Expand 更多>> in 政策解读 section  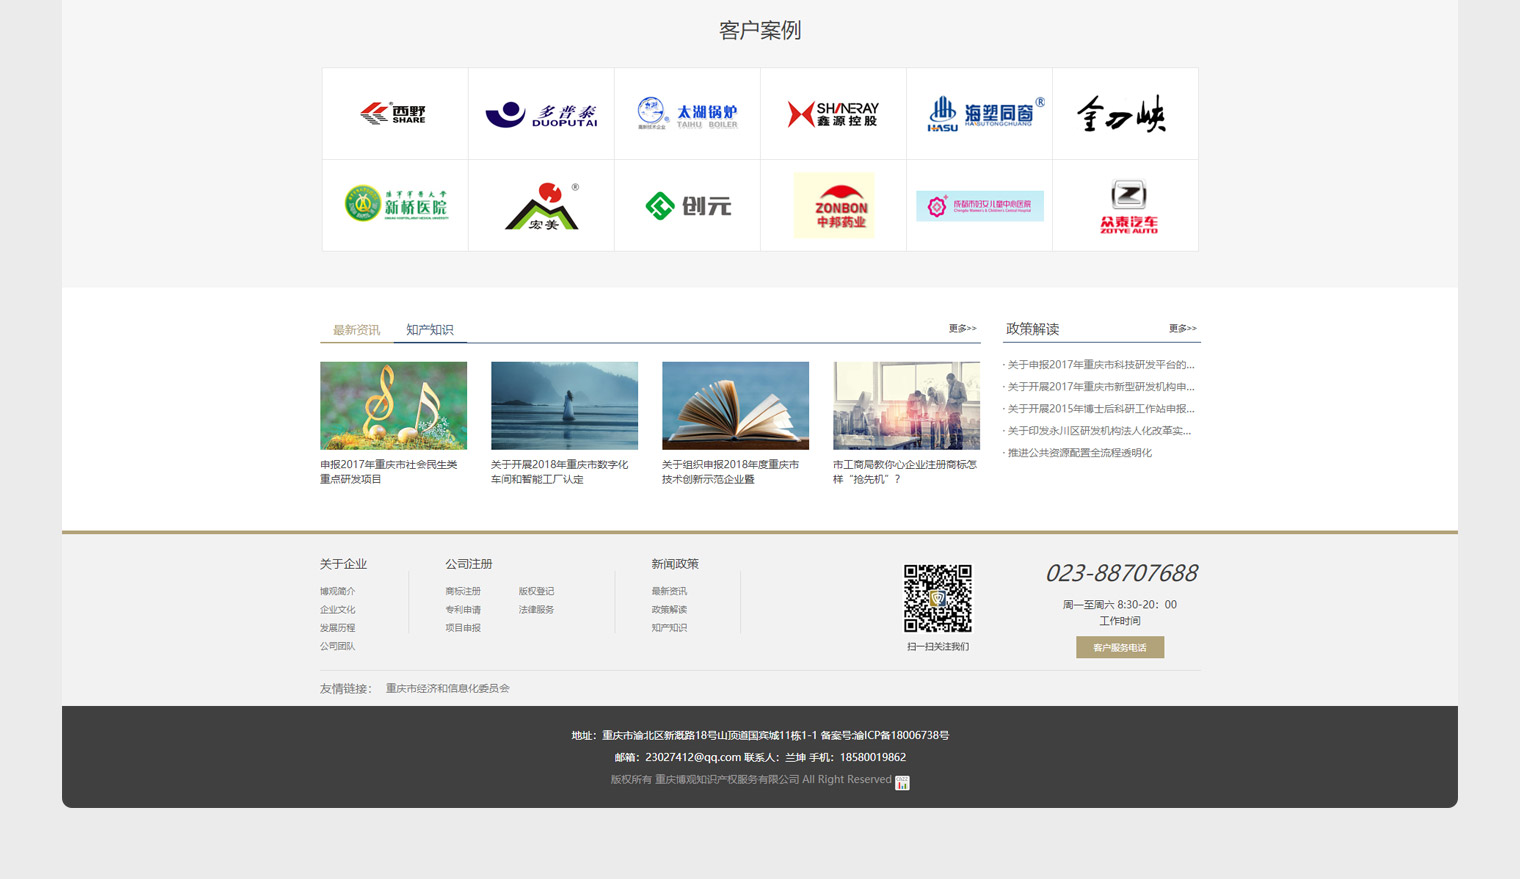pyautogui.click(x=1182, y=329)
